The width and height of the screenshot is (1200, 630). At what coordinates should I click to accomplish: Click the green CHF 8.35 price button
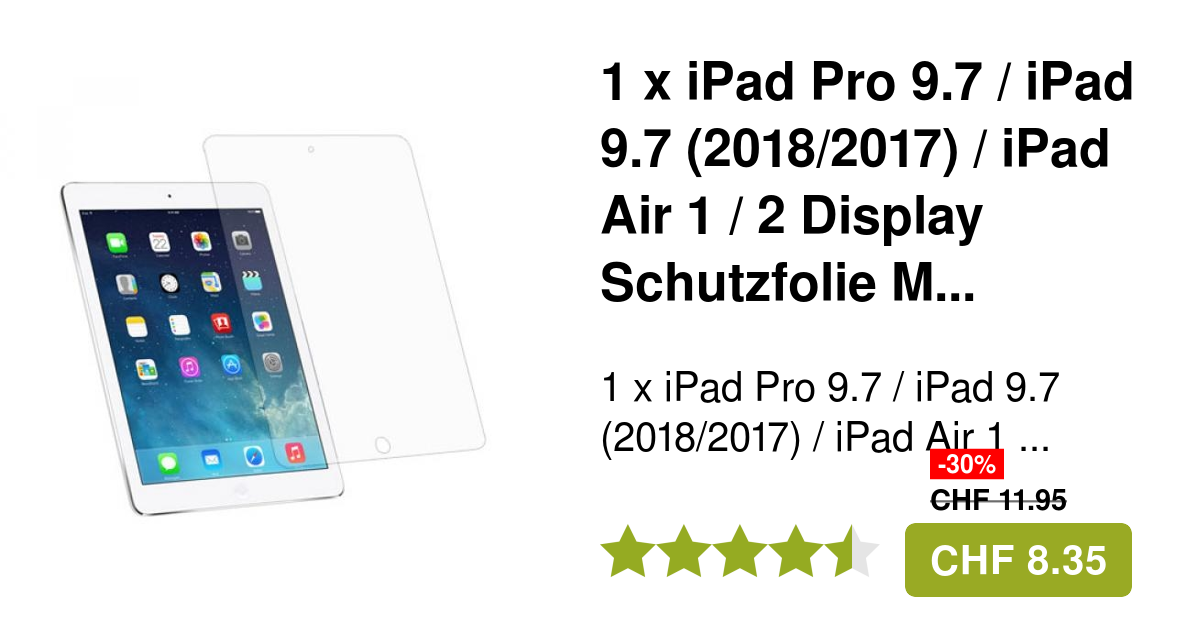click(x=1018, y=560)
